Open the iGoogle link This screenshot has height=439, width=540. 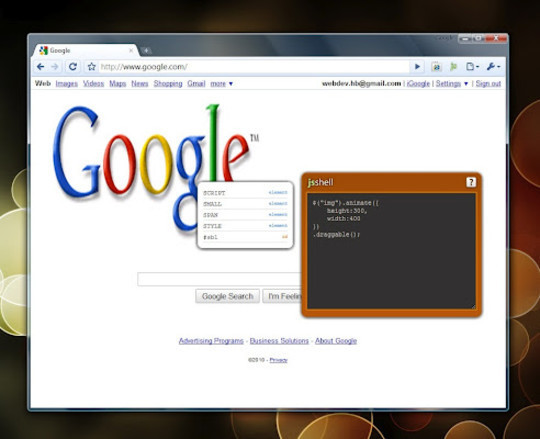tap(418, 84)
